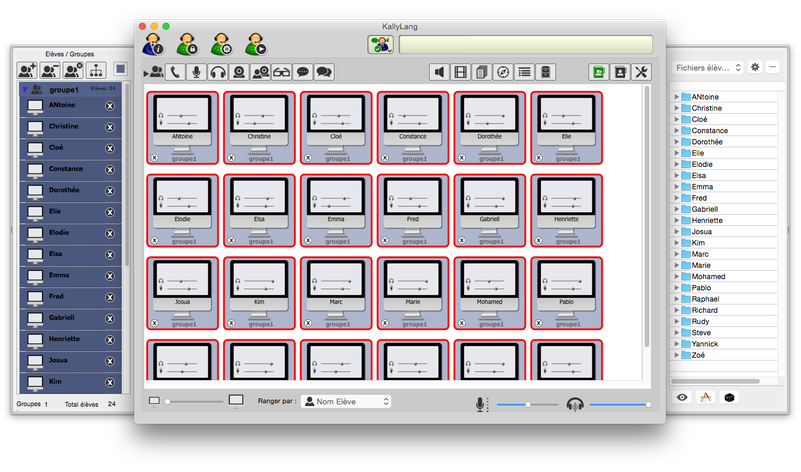Image resolution: width=801 pixels, height=472 pixels.
Task: Click the loudspeaker audio tool
Action: 439,72
